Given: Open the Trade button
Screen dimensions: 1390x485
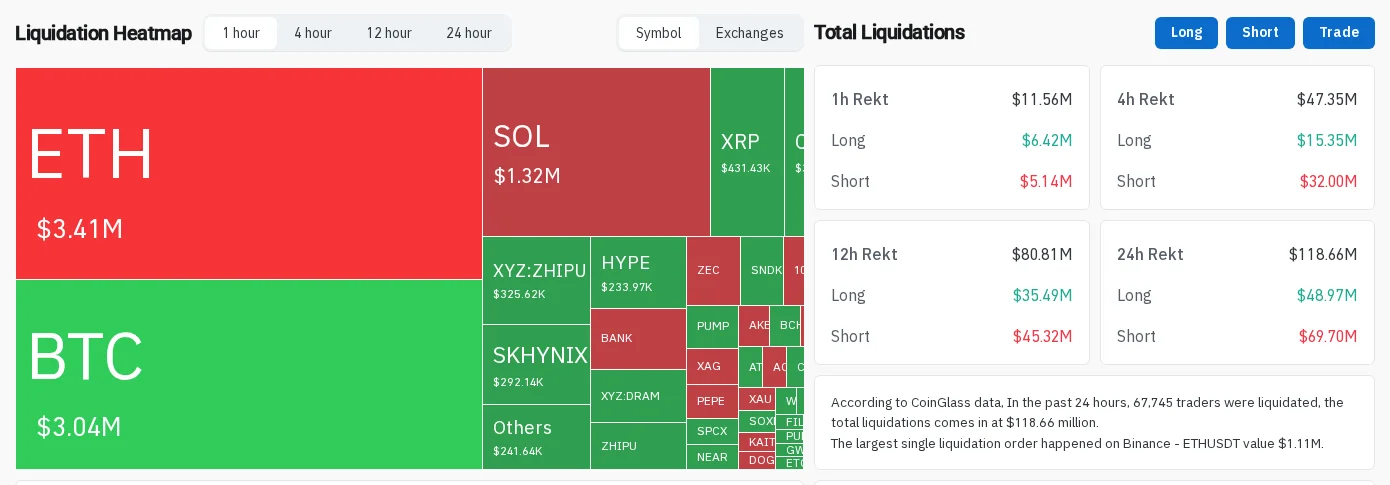Looking at the screenshot, I should point(1339,33).
